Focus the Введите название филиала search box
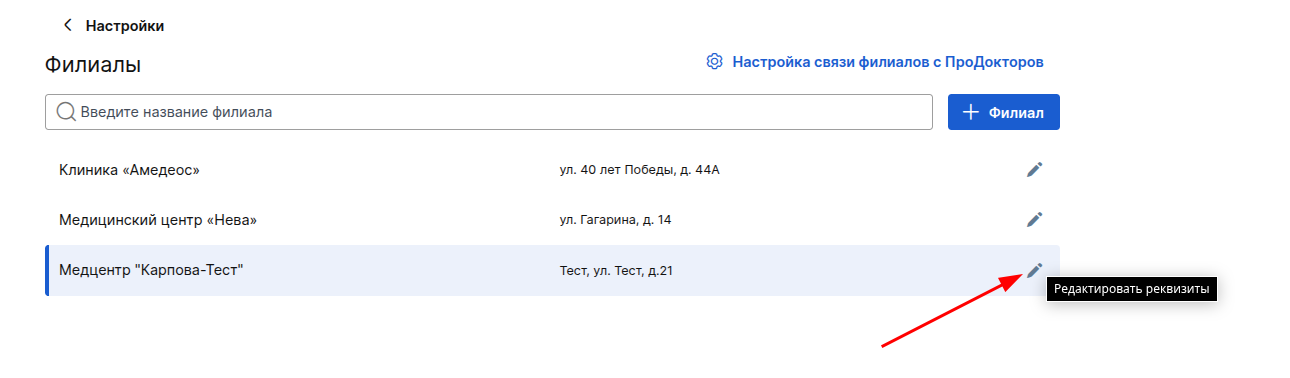 coord(489,112)
